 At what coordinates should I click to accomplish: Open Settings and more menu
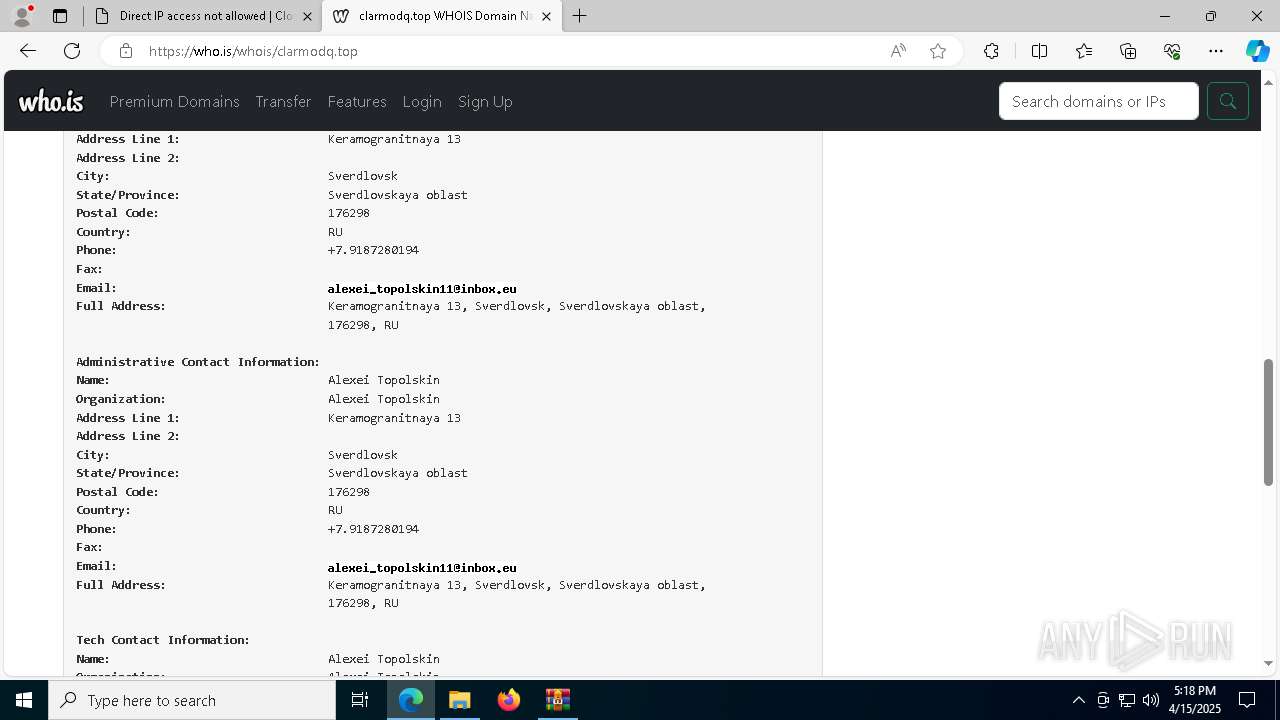point(1216,51)
